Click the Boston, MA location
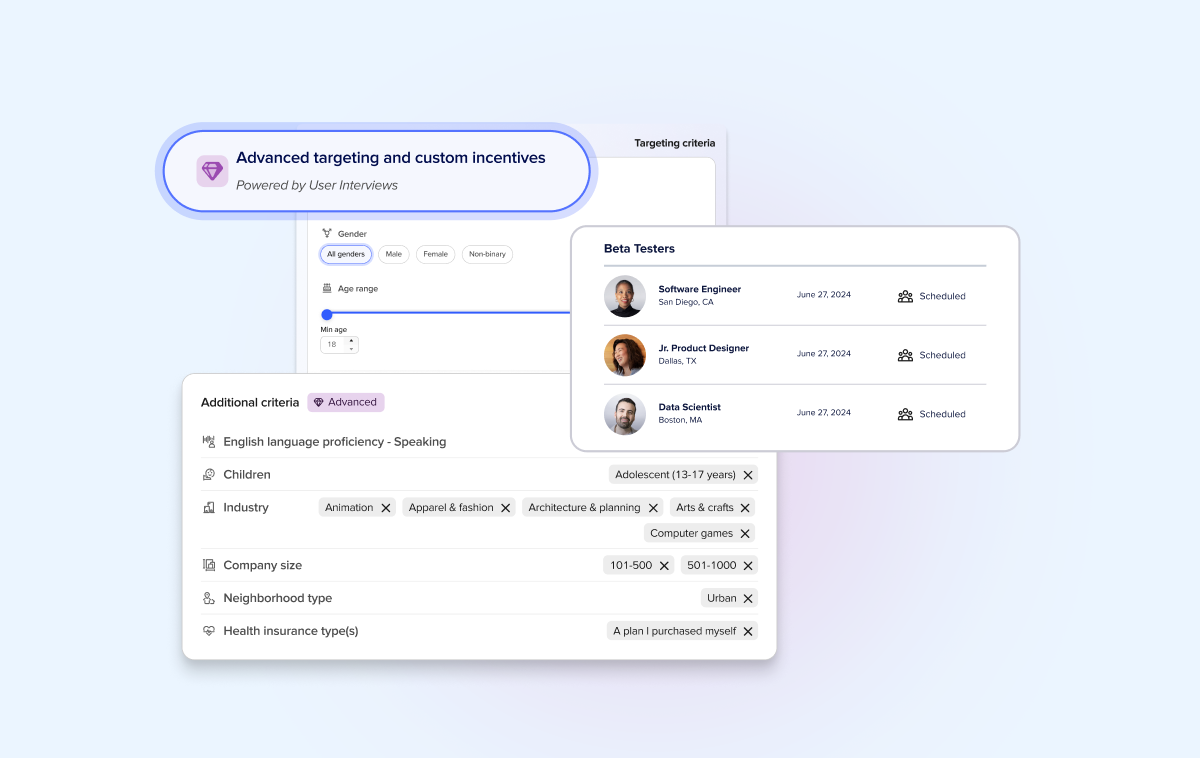The image size is (1200, 758). [680, 420]
